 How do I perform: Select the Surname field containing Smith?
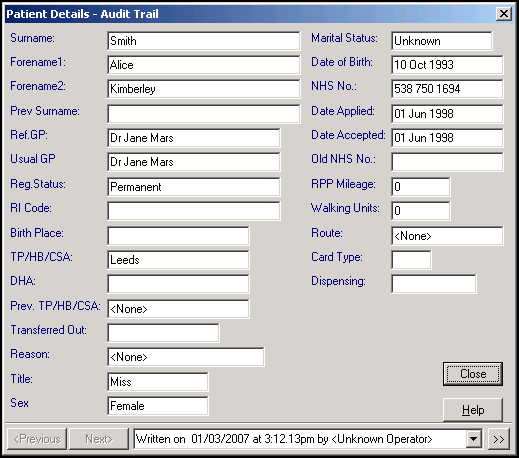click(x=204, y=41)
